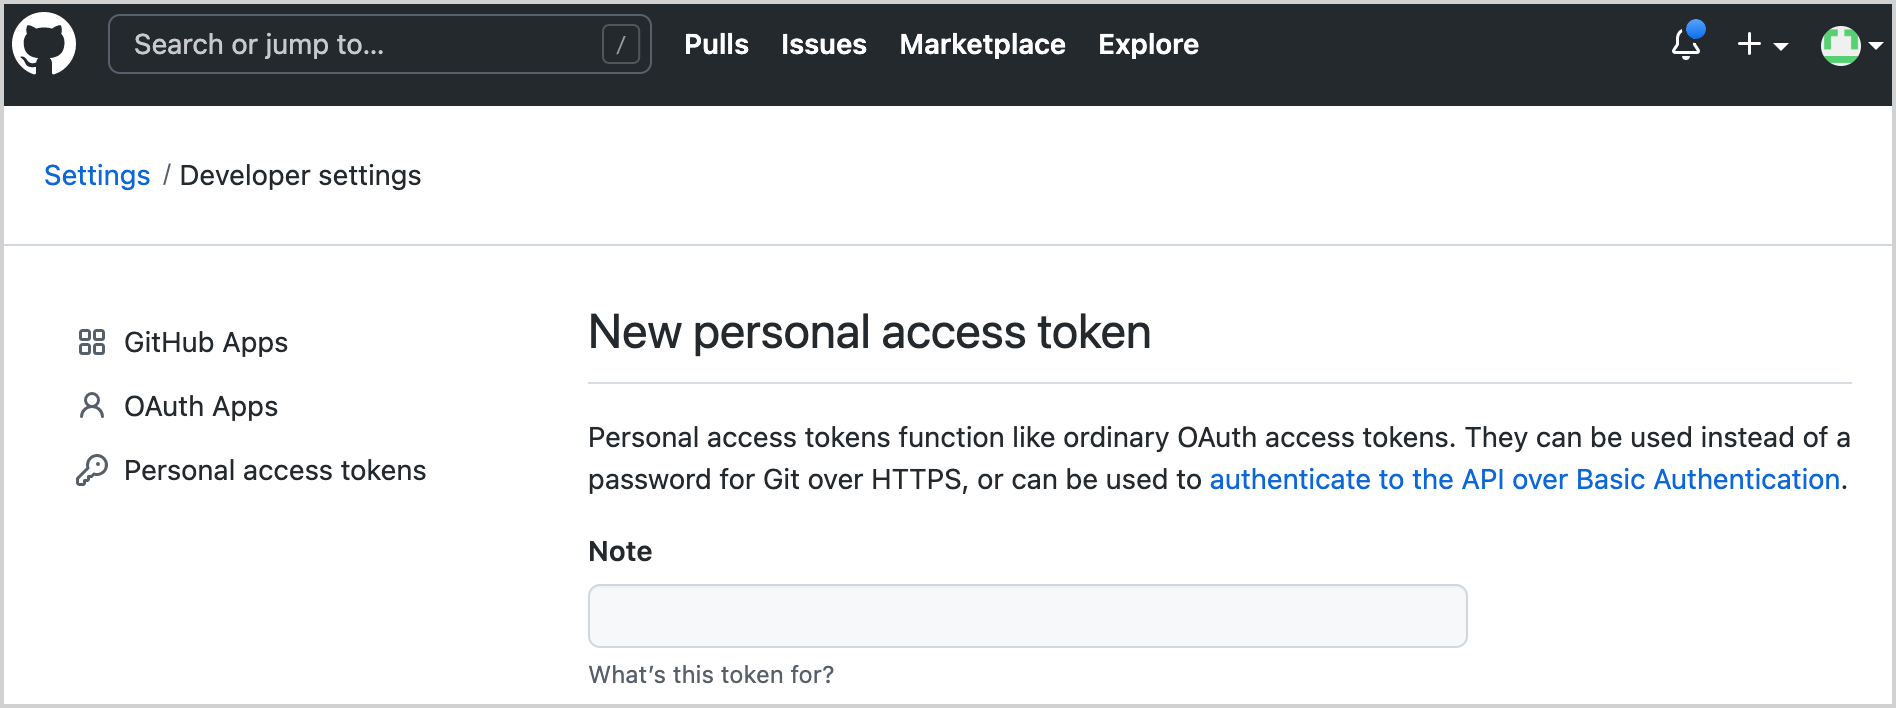This screenshot has width=1896, height=708.
Task: Open Explore from the navigation bar
Action: [1148, 44]
